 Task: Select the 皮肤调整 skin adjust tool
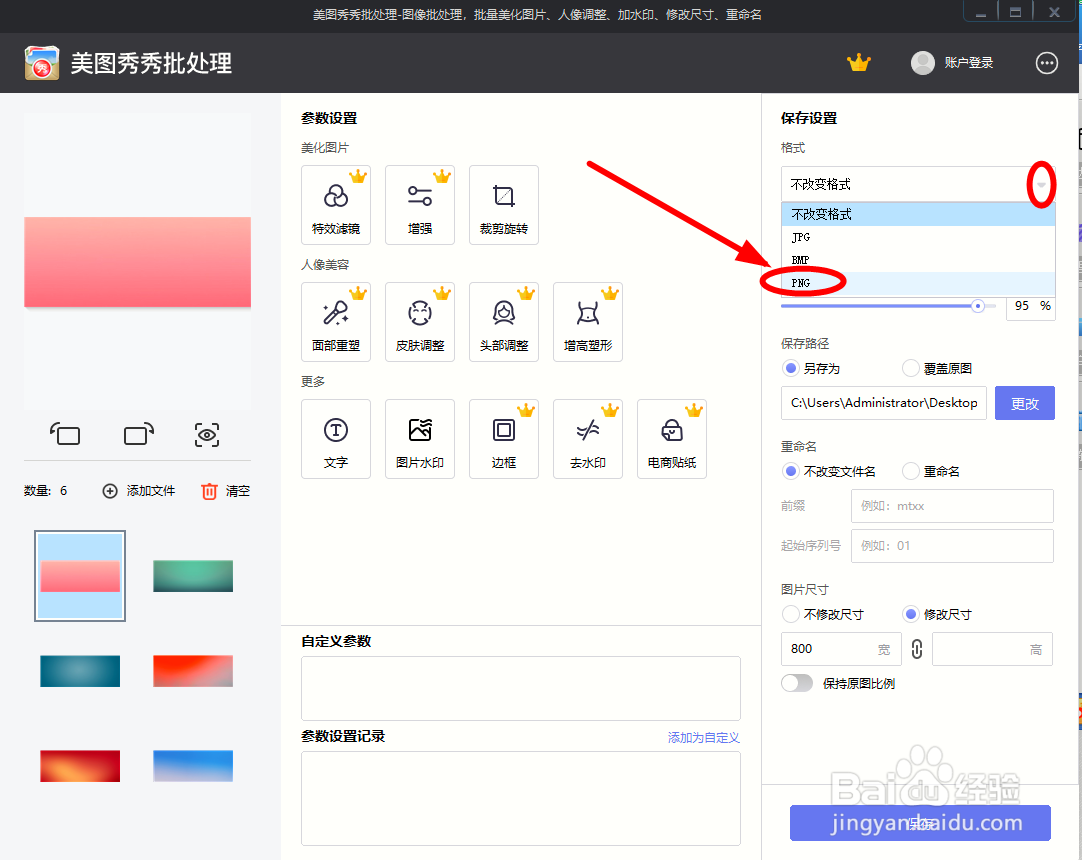click(x=420, y=322)
